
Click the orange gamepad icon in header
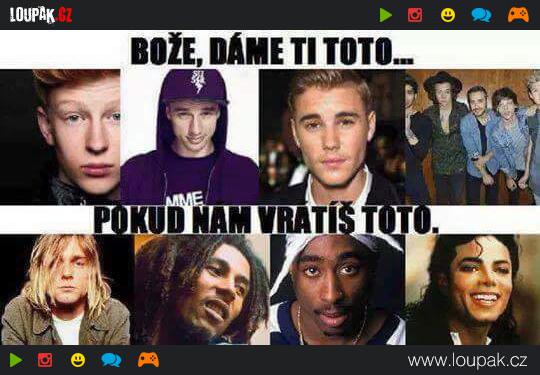[518, 15]
